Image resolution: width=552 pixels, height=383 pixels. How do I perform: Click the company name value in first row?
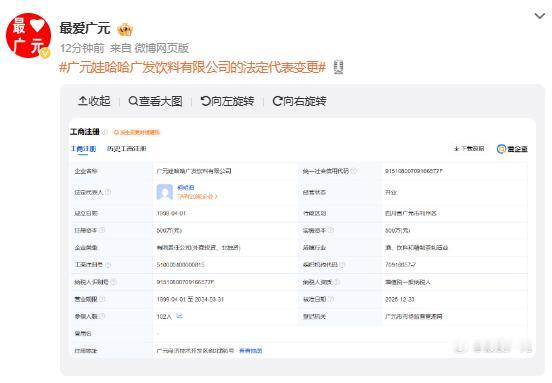pos(194,171)
